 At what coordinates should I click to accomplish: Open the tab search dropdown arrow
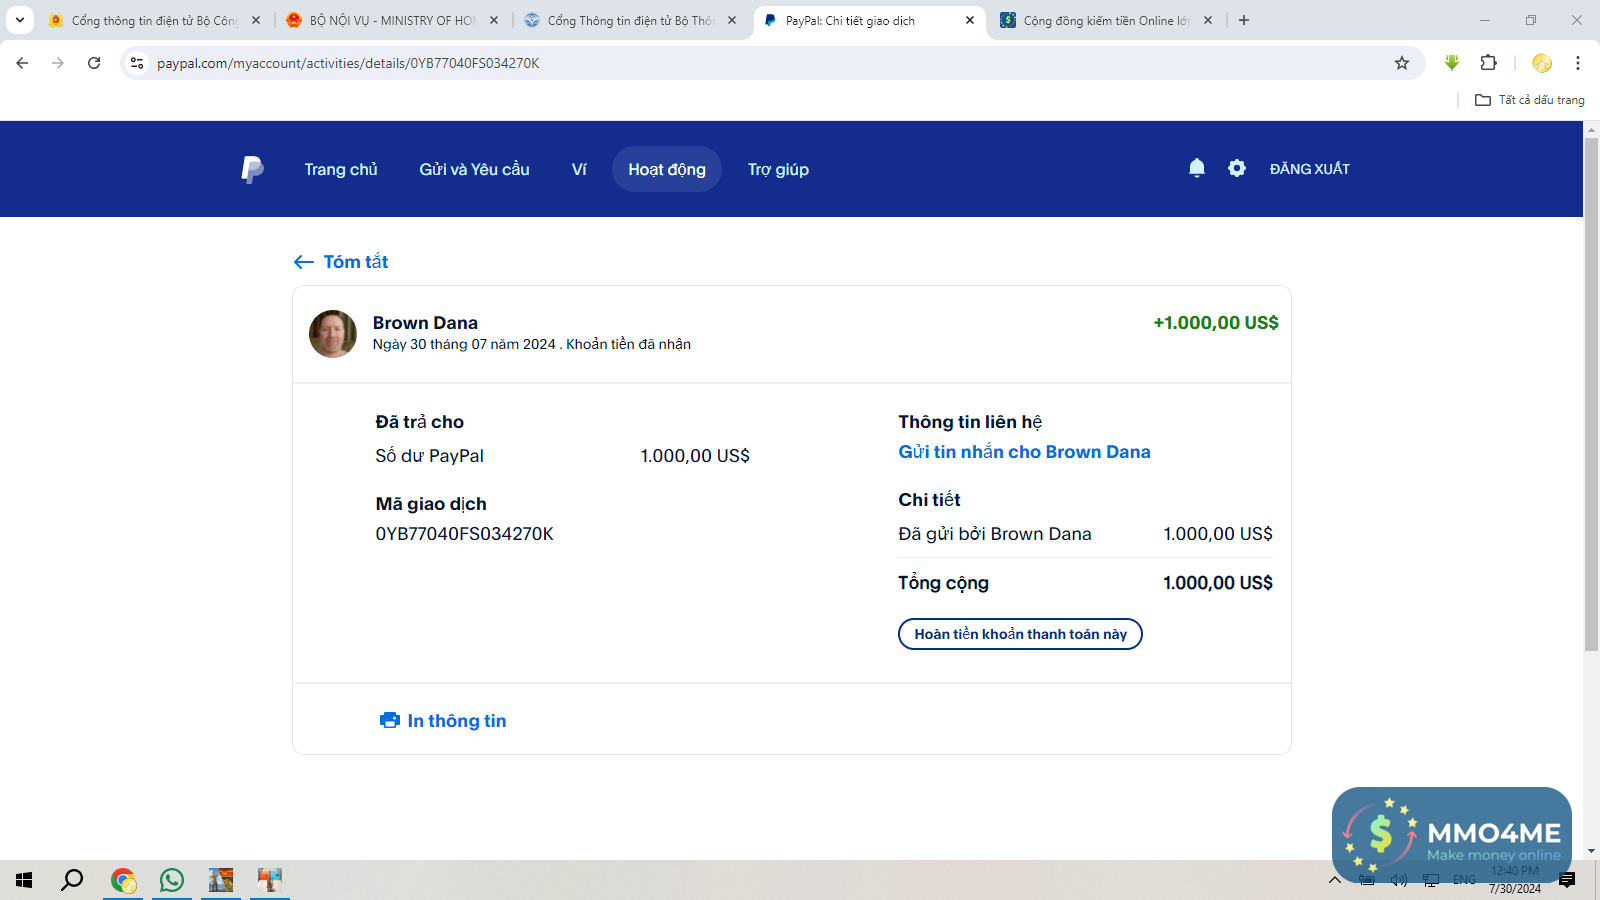click(x=20, y=20)
